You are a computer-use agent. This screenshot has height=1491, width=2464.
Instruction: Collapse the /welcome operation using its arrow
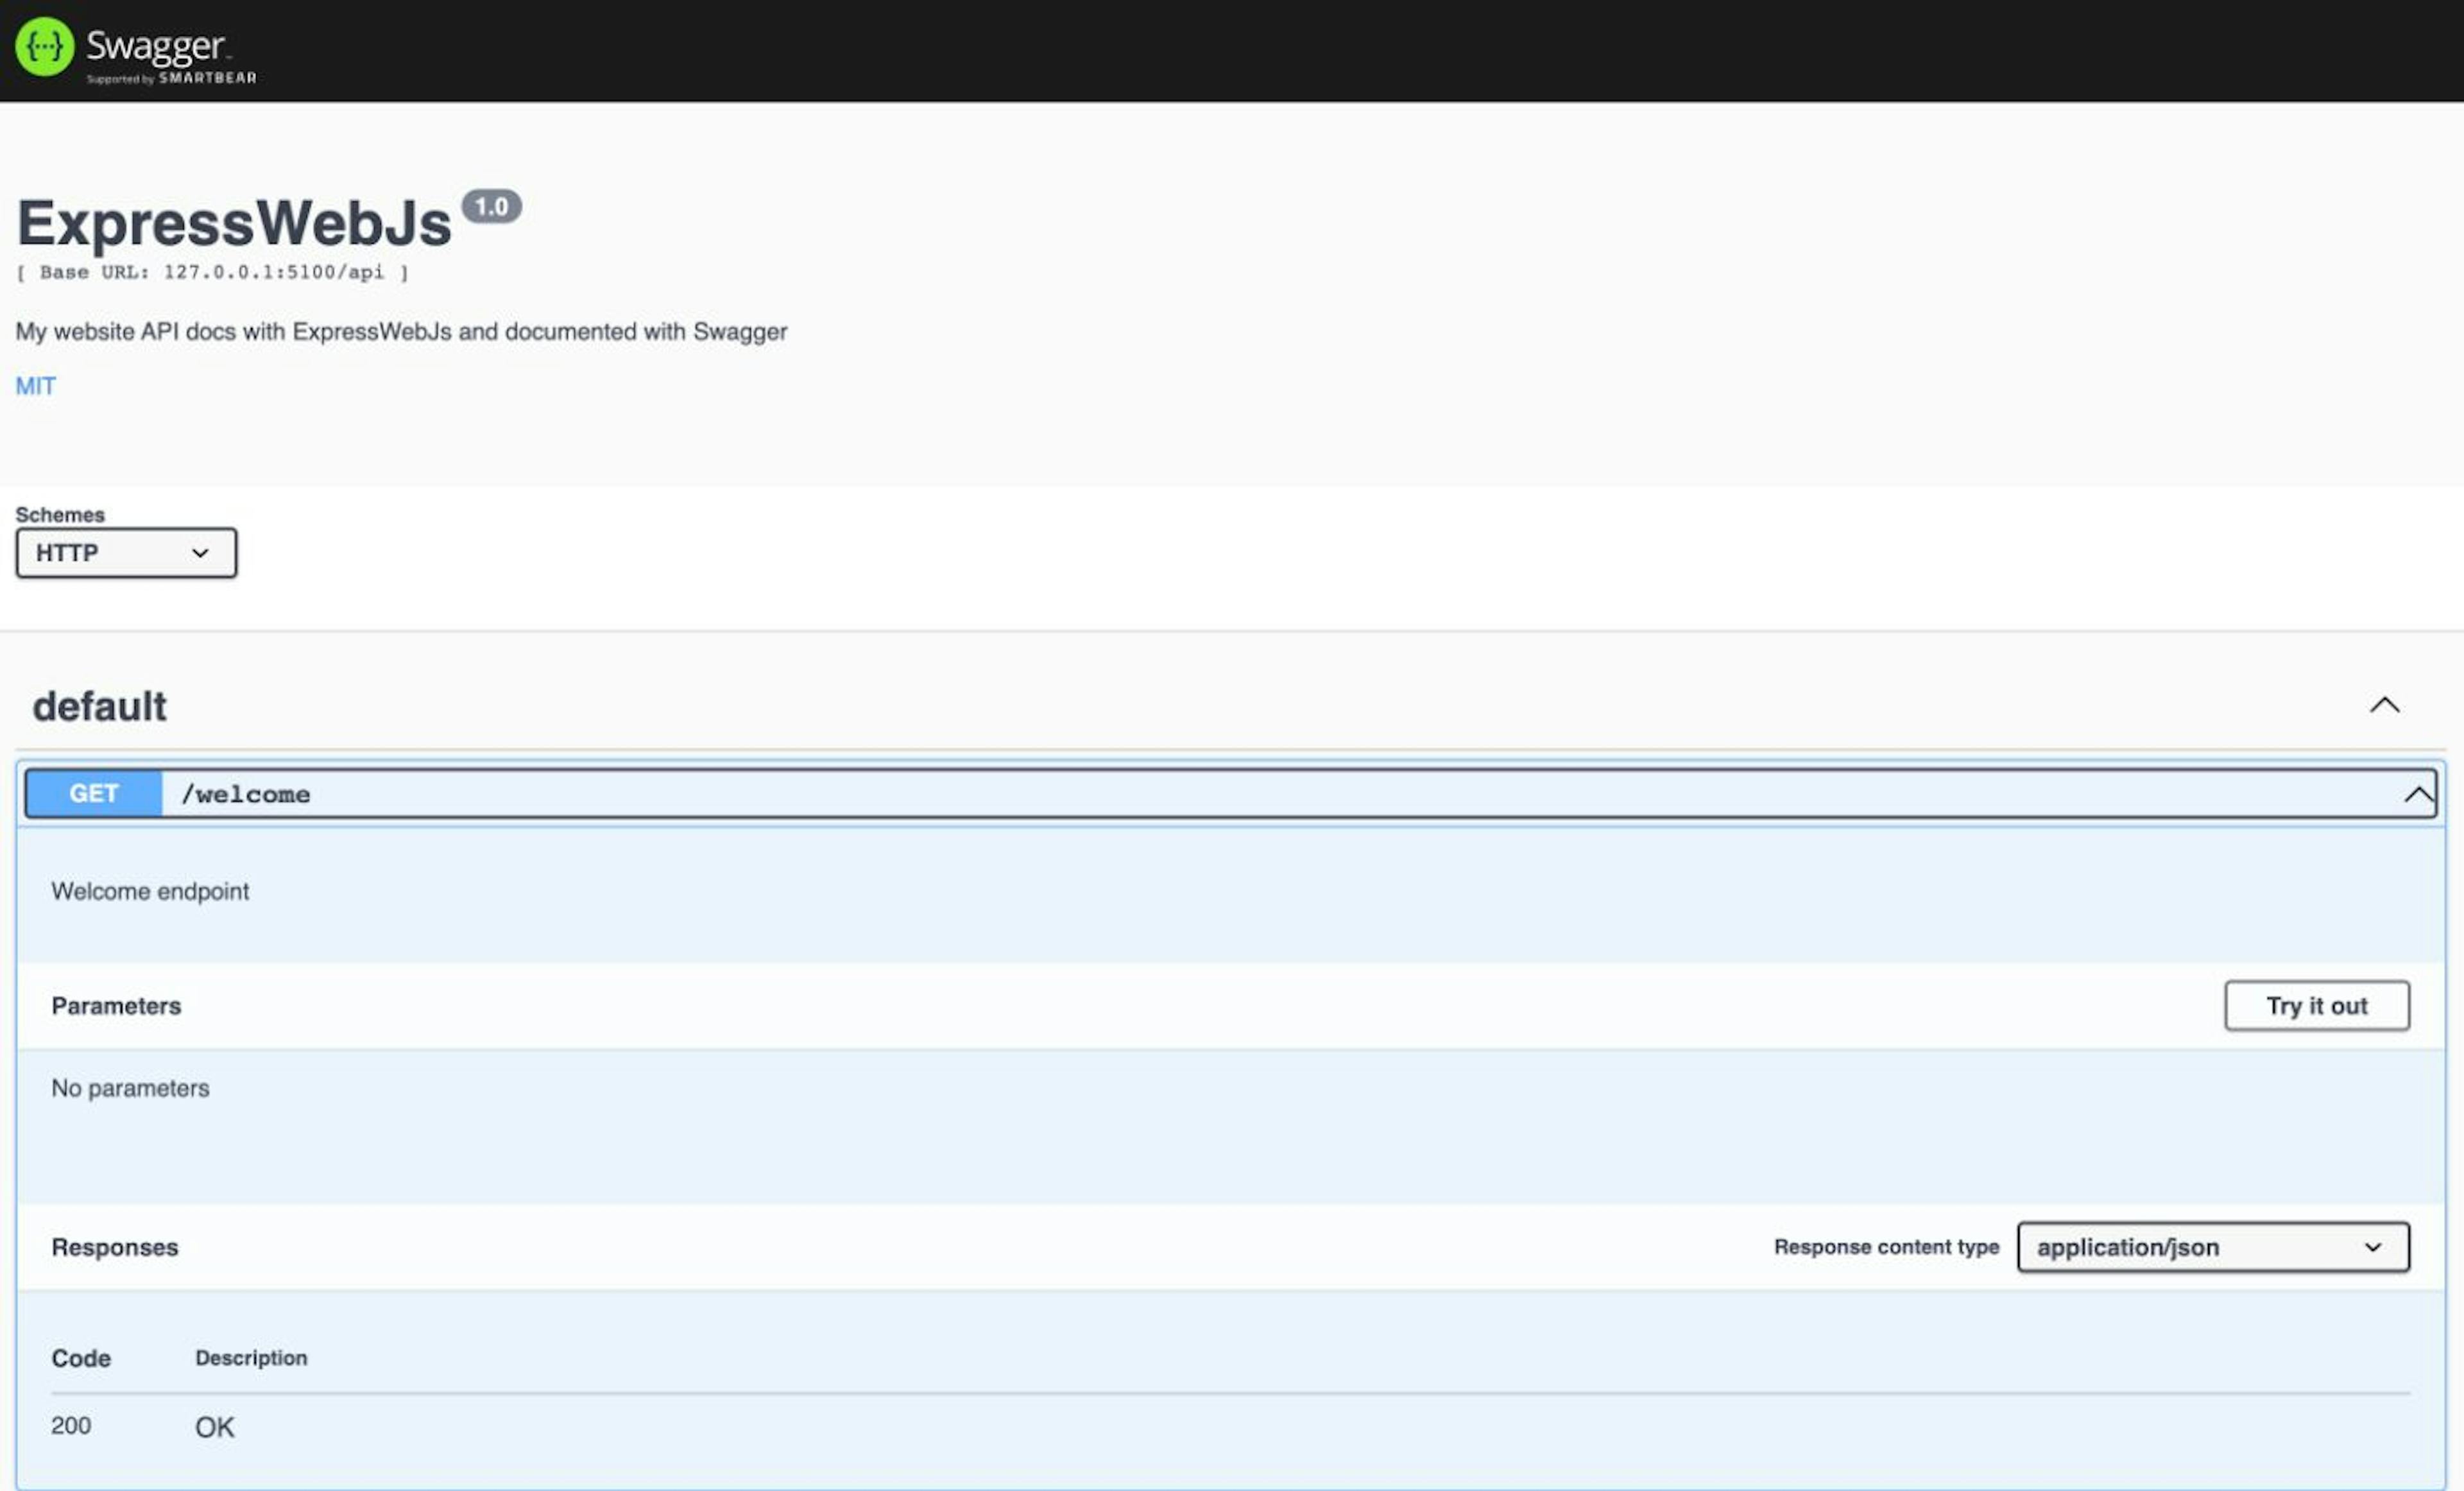click(2418, 795)
